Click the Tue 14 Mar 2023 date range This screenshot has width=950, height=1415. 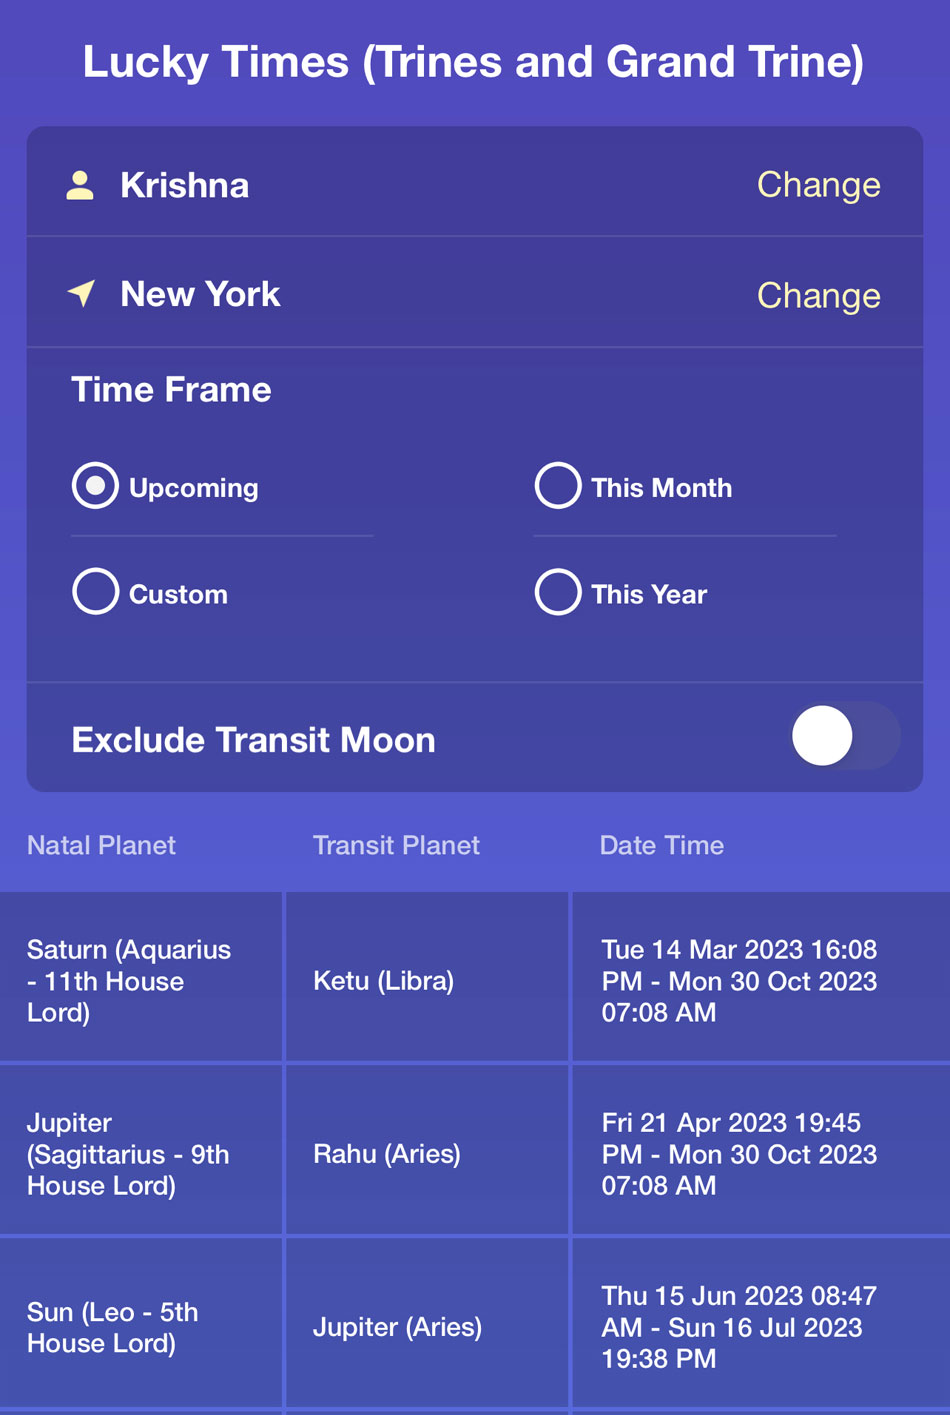click(739, 980)
